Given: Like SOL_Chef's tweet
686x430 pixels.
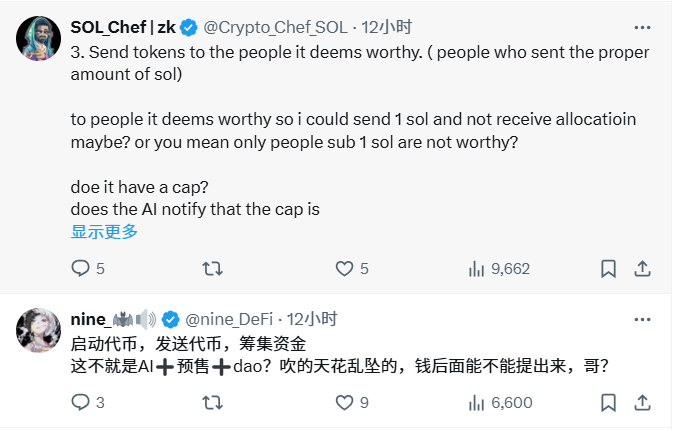Looking at the screenshot, I should tap(344, 268).
